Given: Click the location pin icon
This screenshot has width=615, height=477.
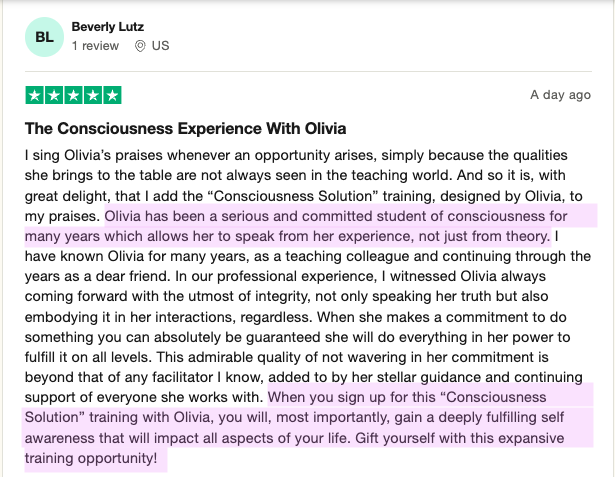Looking at the screenshot, I should tap(139, 46).
